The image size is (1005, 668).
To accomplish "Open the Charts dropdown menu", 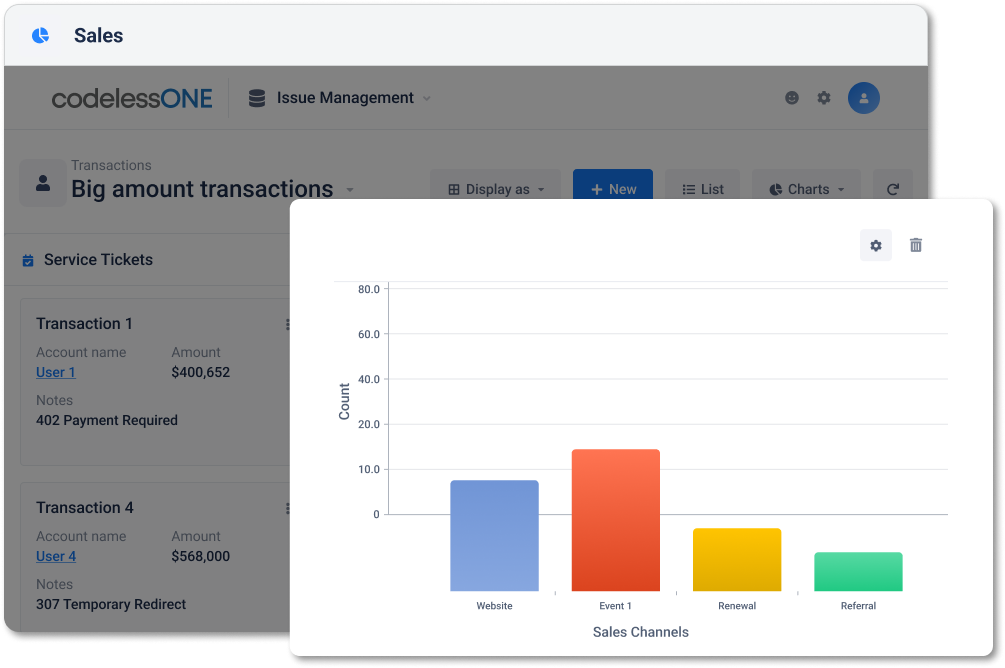I will 806,189.
